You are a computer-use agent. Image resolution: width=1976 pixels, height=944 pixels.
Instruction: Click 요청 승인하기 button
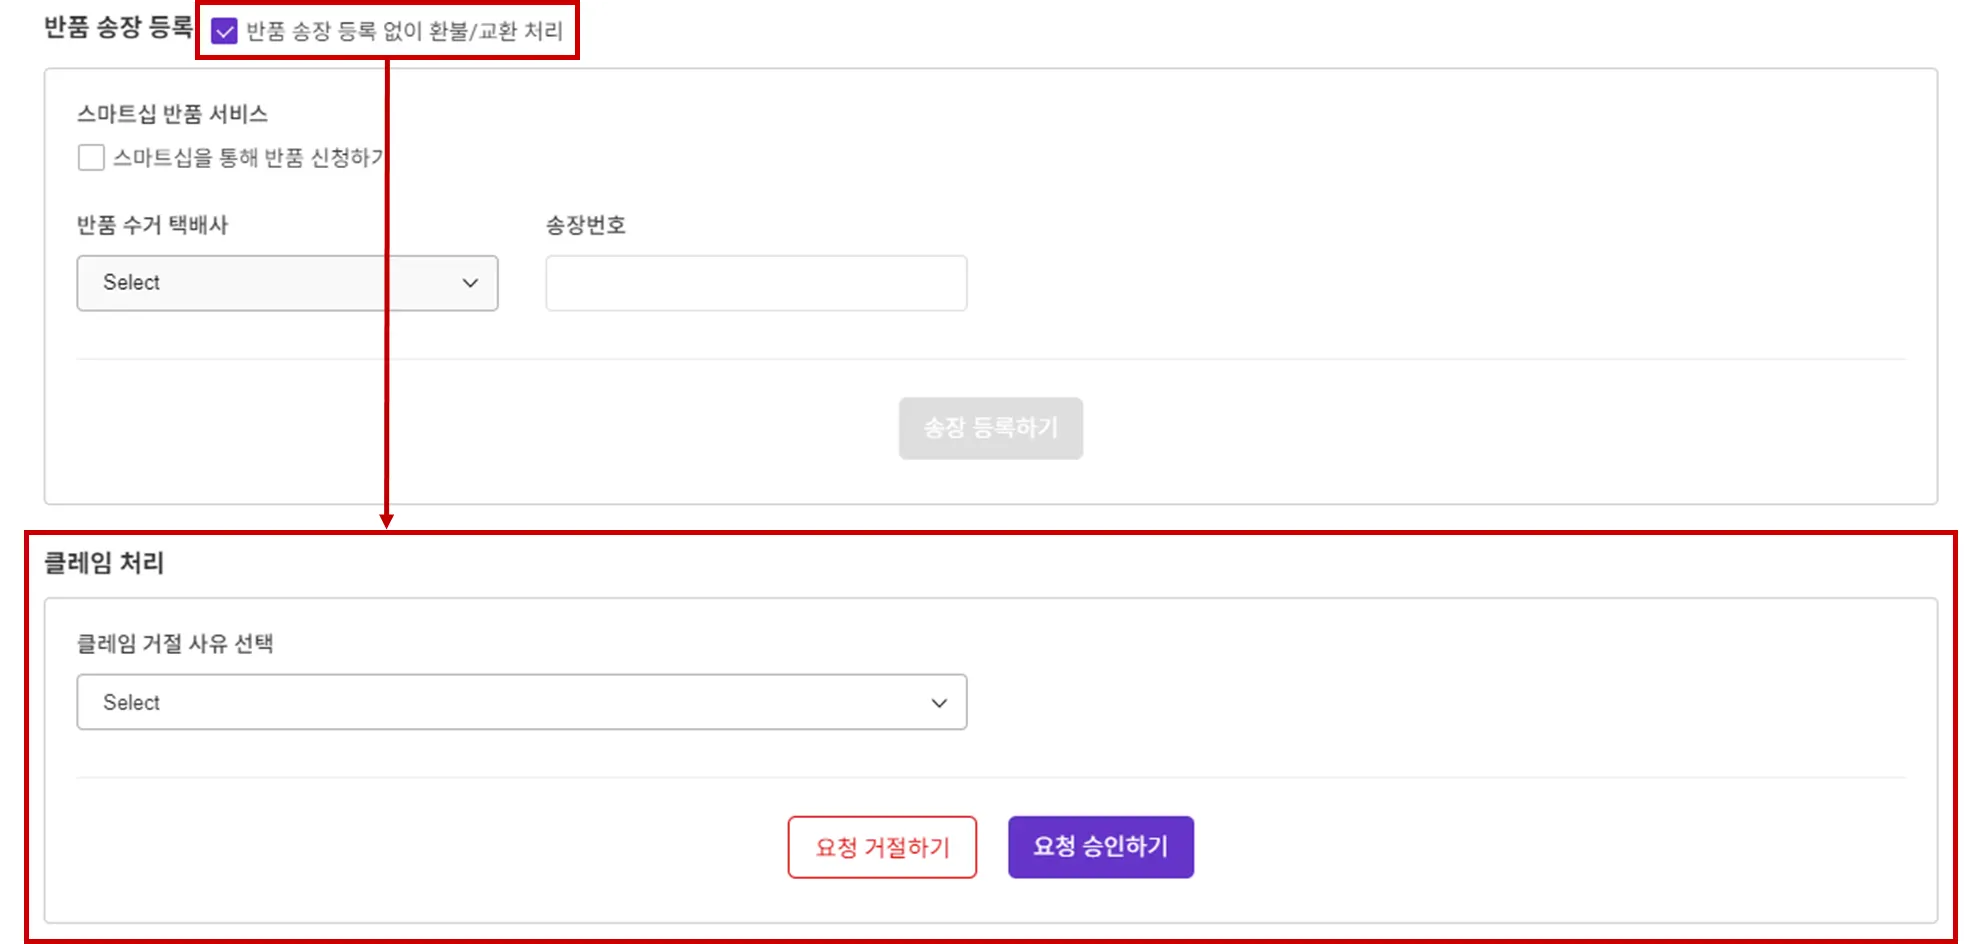(x=1100, y=847)
